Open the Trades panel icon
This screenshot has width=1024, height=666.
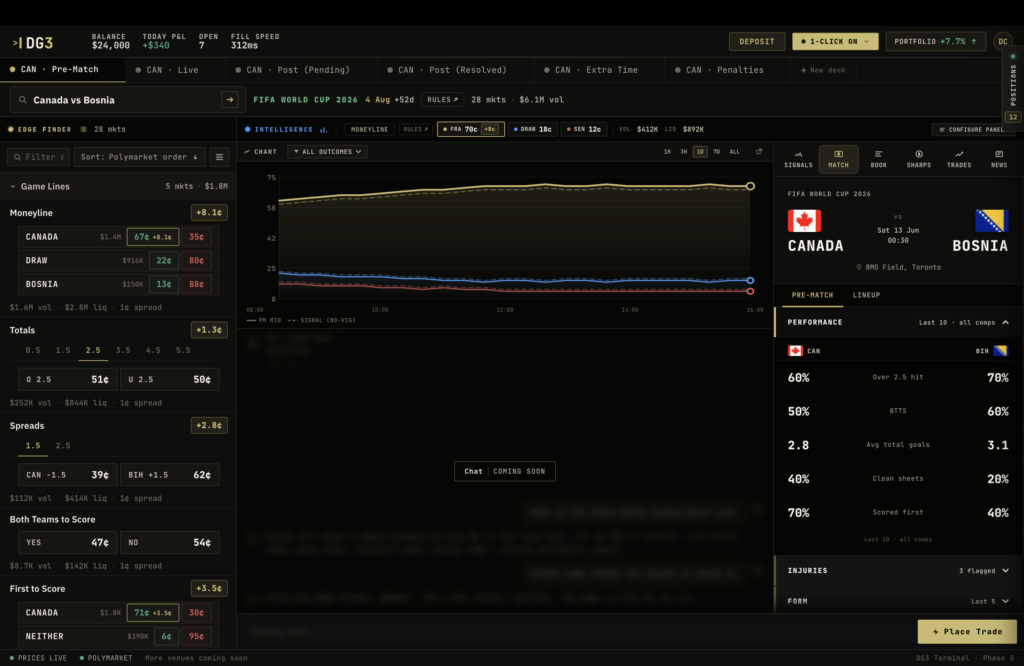pos(959,159)
